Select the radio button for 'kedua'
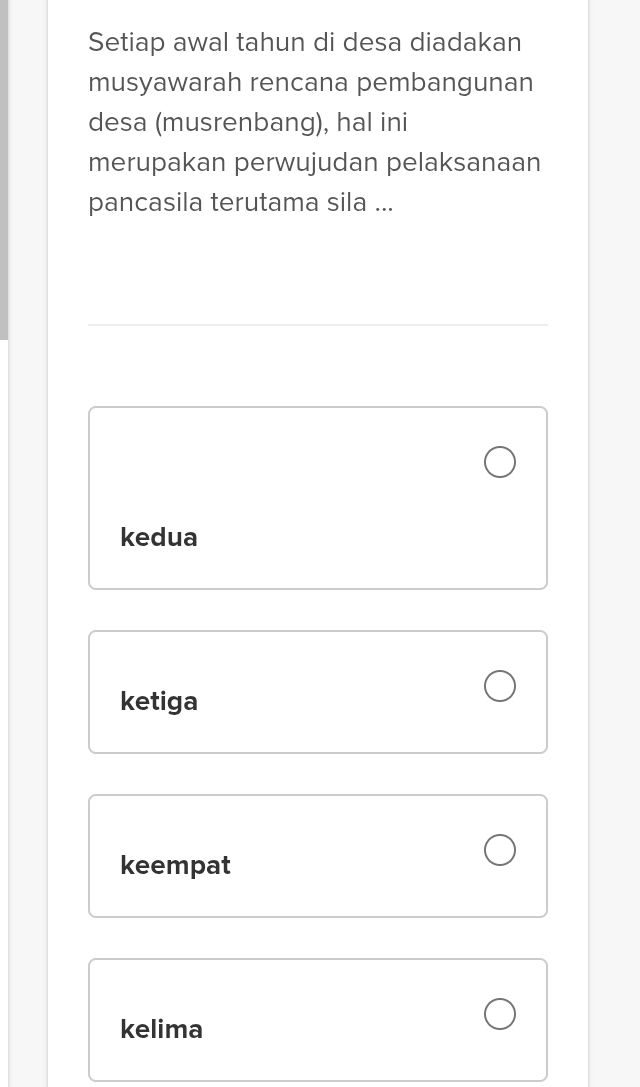 (500, 462)
